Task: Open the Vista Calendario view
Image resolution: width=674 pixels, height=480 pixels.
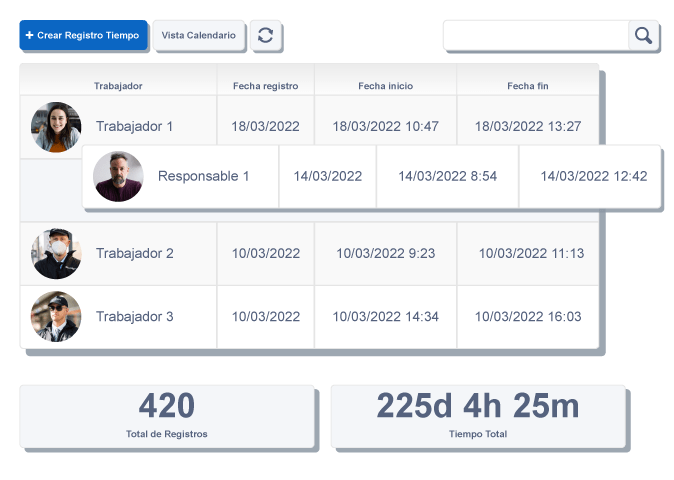Action: (x=199, y=35)
